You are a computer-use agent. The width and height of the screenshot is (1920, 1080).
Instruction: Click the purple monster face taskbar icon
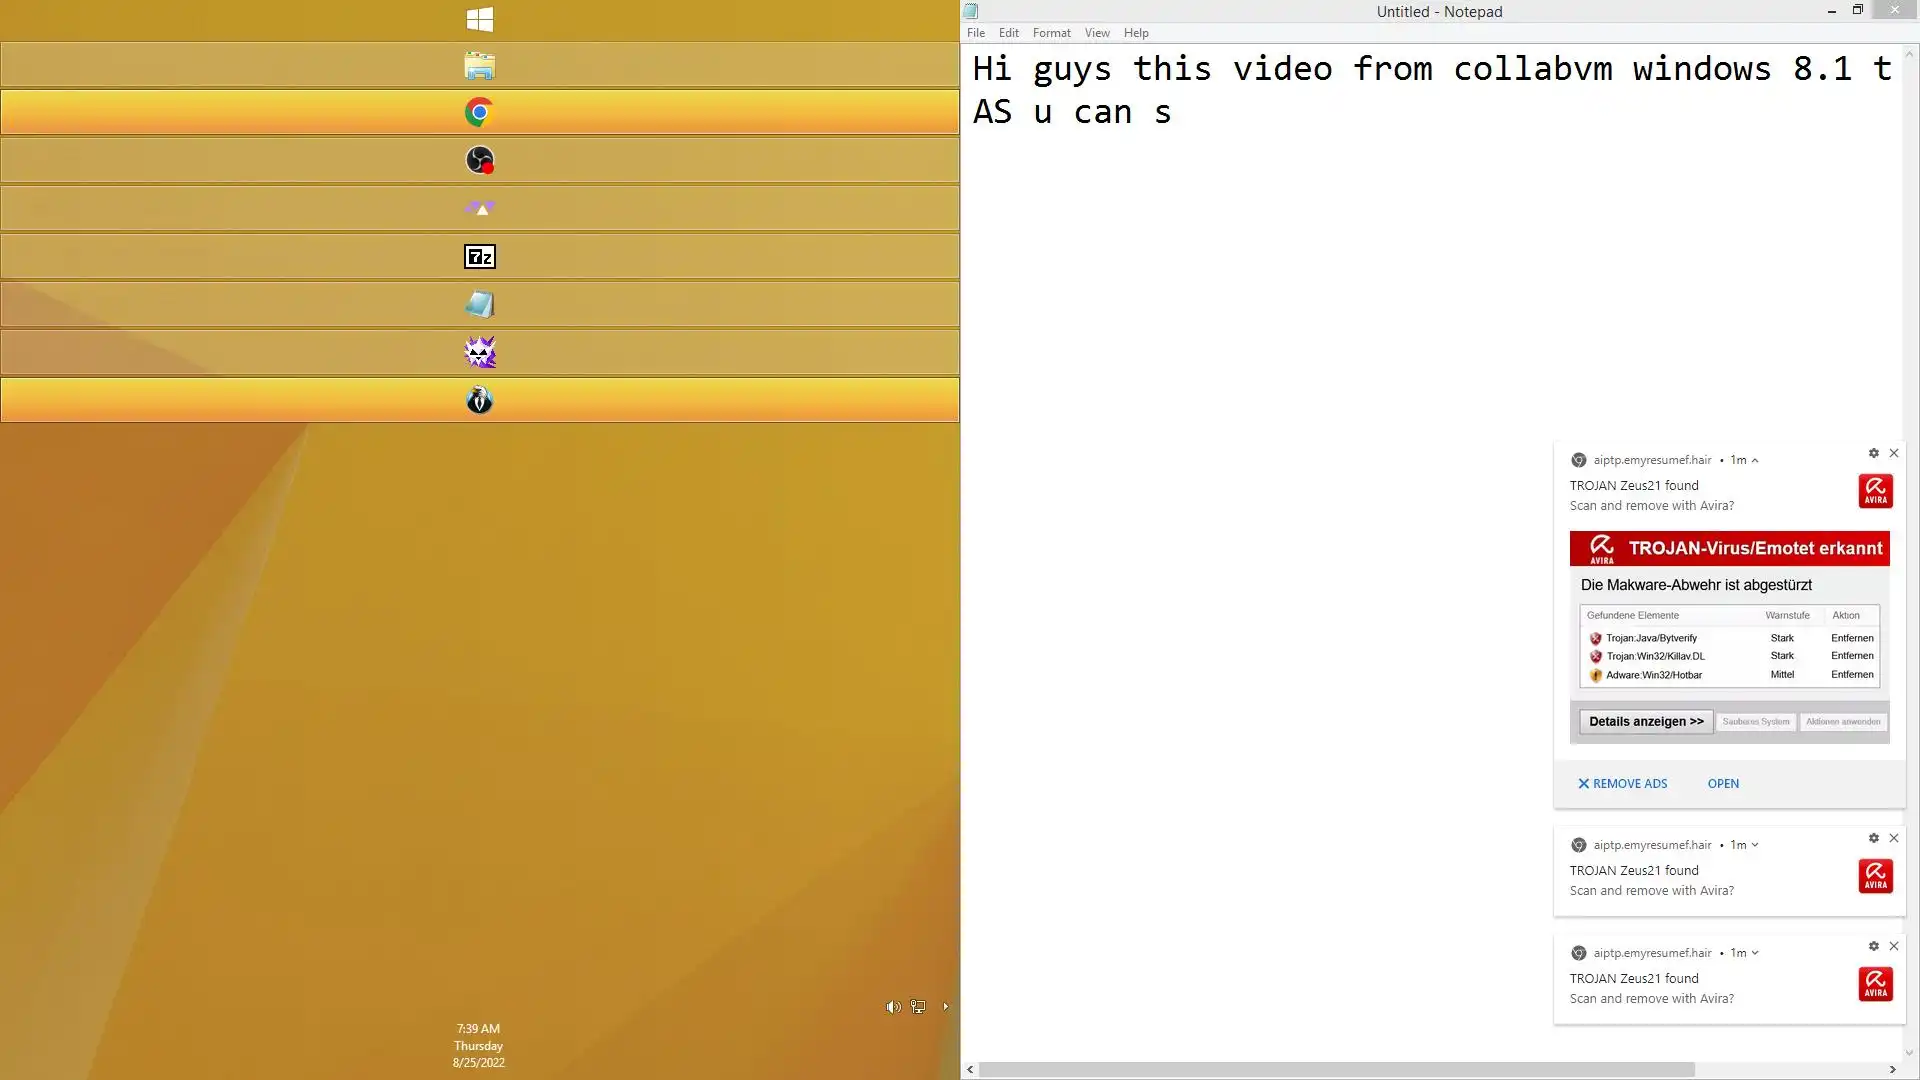point(479,352)
